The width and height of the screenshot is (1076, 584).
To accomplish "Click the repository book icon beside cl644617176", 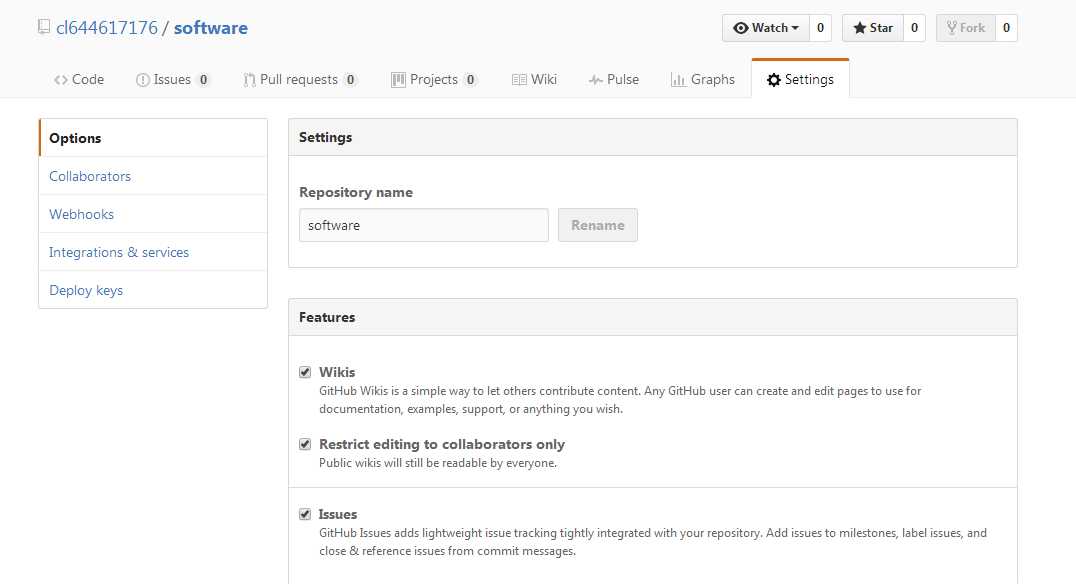I will click(44, 27).
